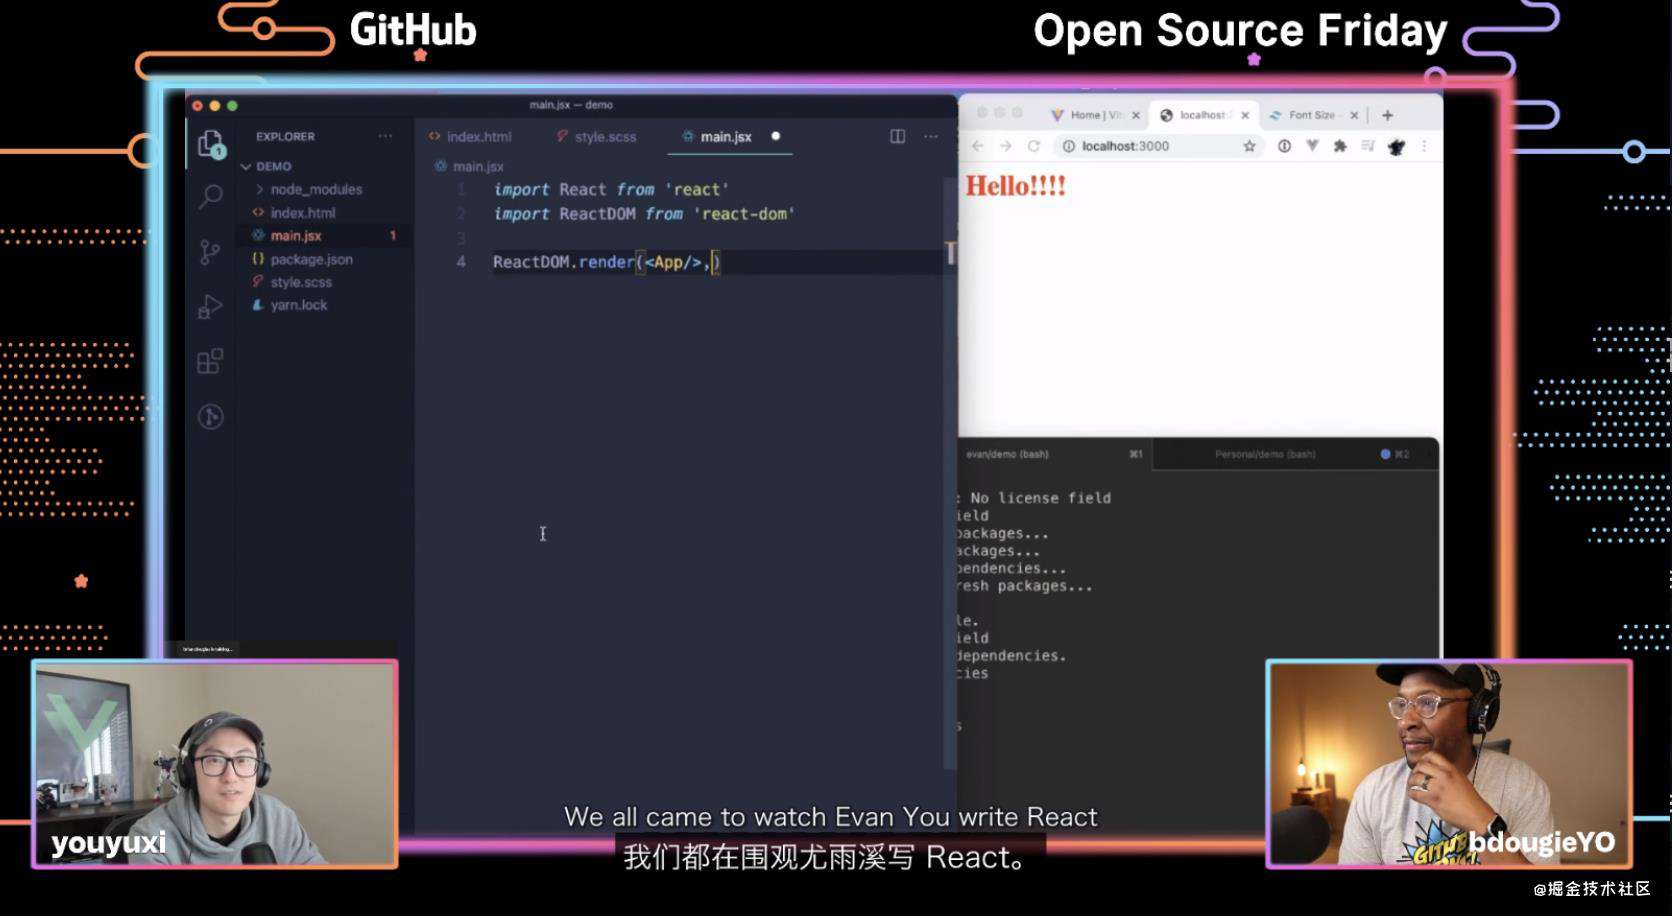
Task: Open the Explorer view in activity bar
Action: (210, 145)
